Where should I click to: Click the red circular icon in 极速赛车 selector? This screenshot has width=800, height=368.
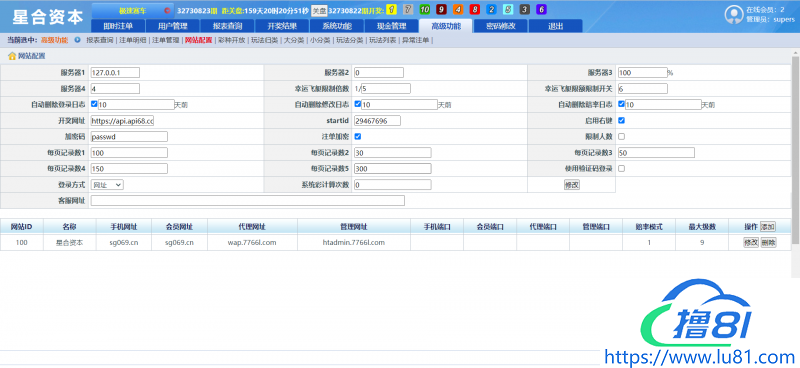(x=167, y=10)
